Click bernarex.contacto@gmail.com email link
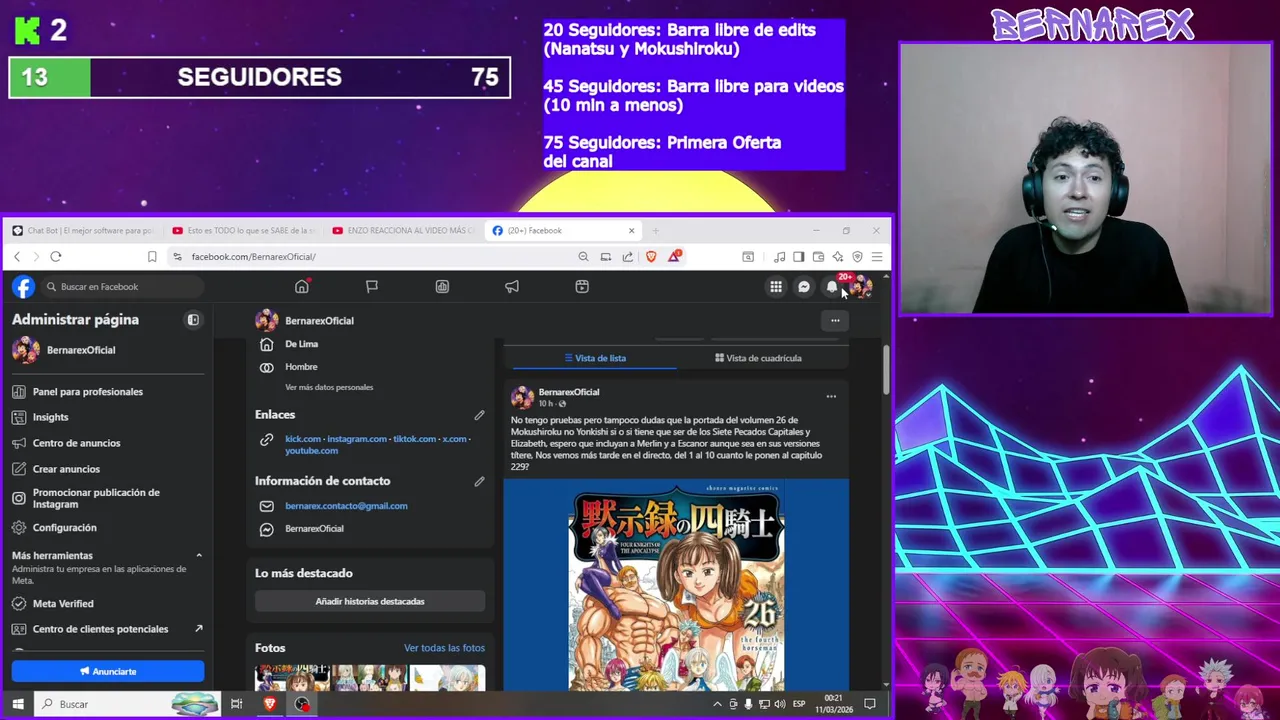Screen dimensions: 1280x720 346,506
